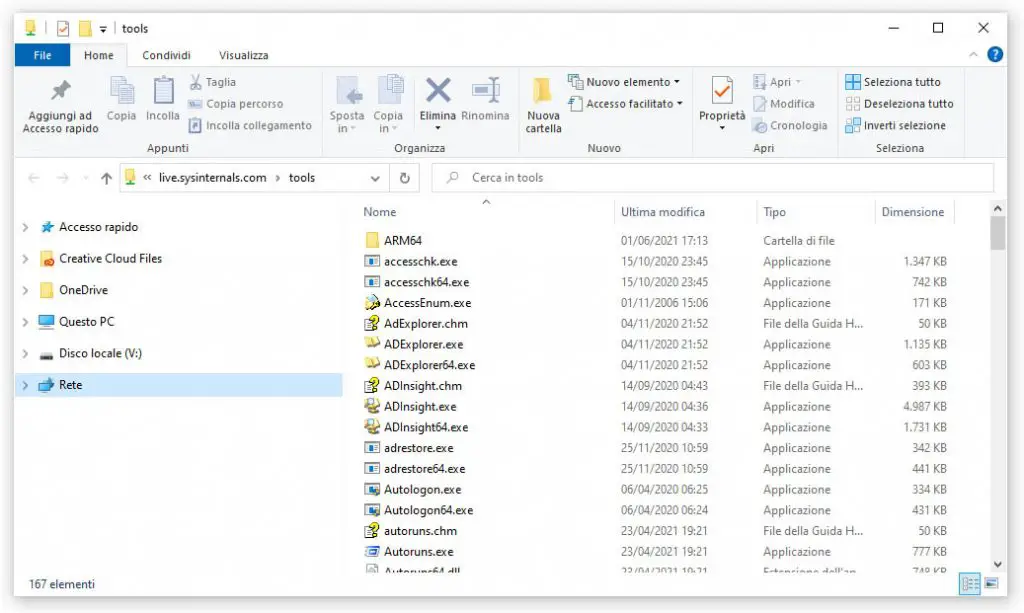The height and width of the screenshot is (613, 1024).
Task: Click the Cerca in tools search box
Action: pyautogui.click(x=713, y=178)
